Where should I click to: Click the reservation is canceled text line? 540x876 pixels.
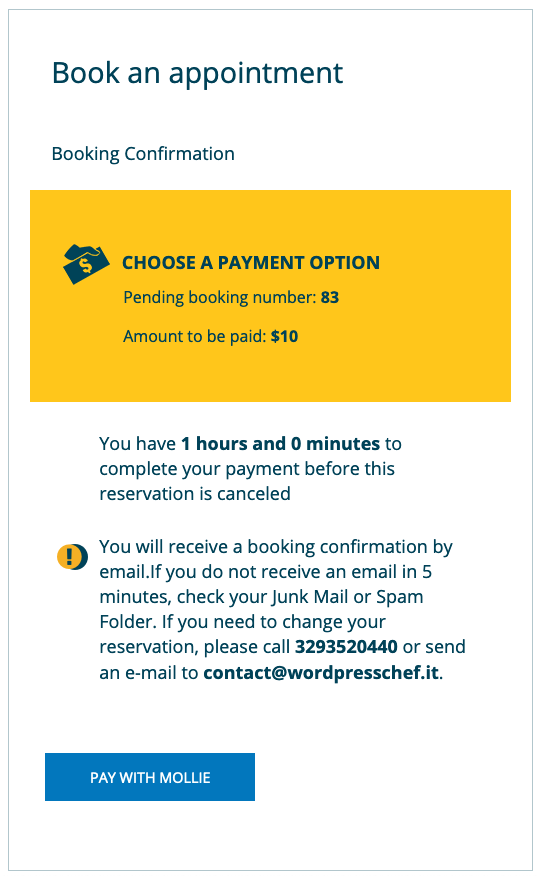tap(195, 494)
